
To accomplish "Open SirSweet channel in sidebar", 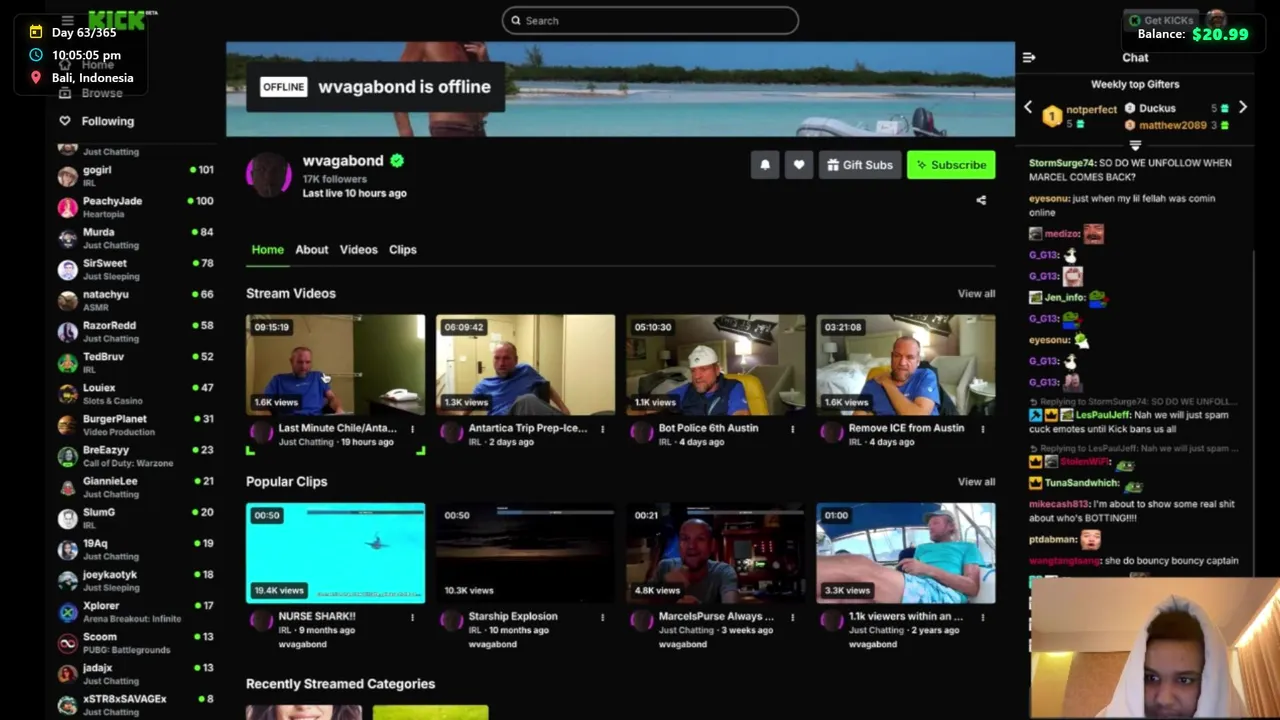I will 135,269.
